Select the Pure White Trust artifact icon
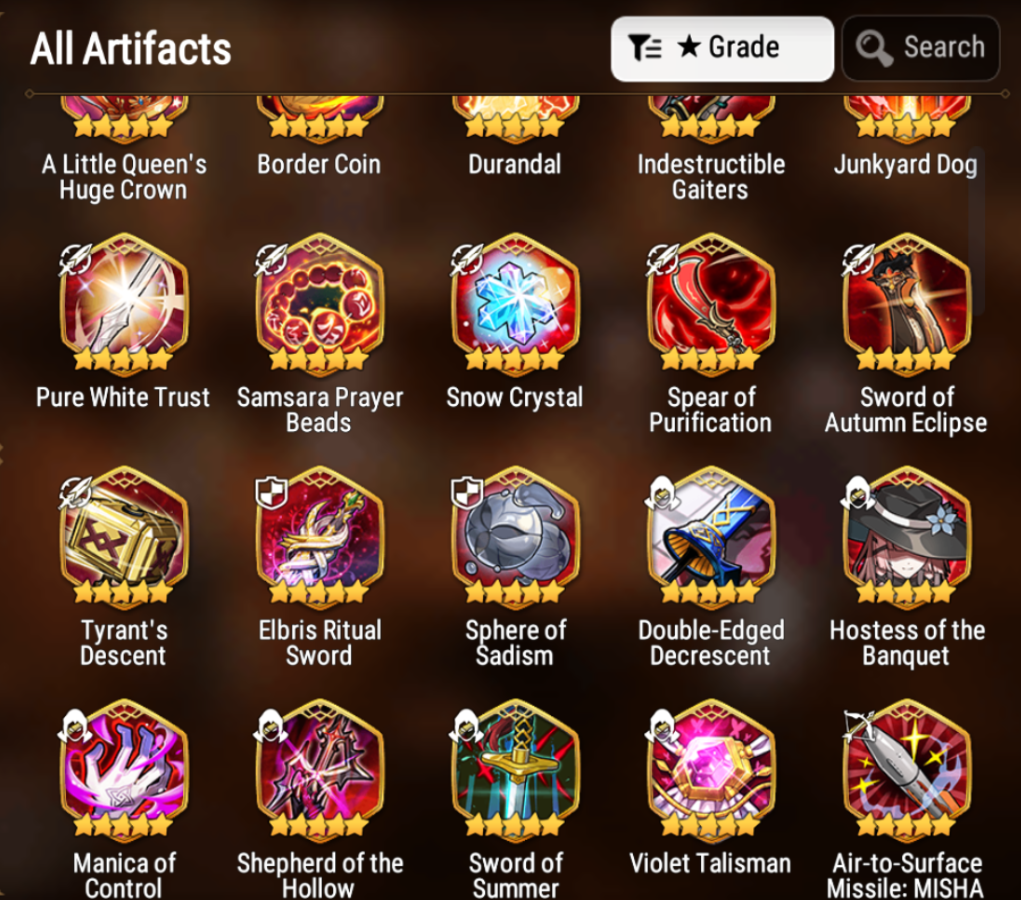1021x900 pixels. tap(124, 303)
